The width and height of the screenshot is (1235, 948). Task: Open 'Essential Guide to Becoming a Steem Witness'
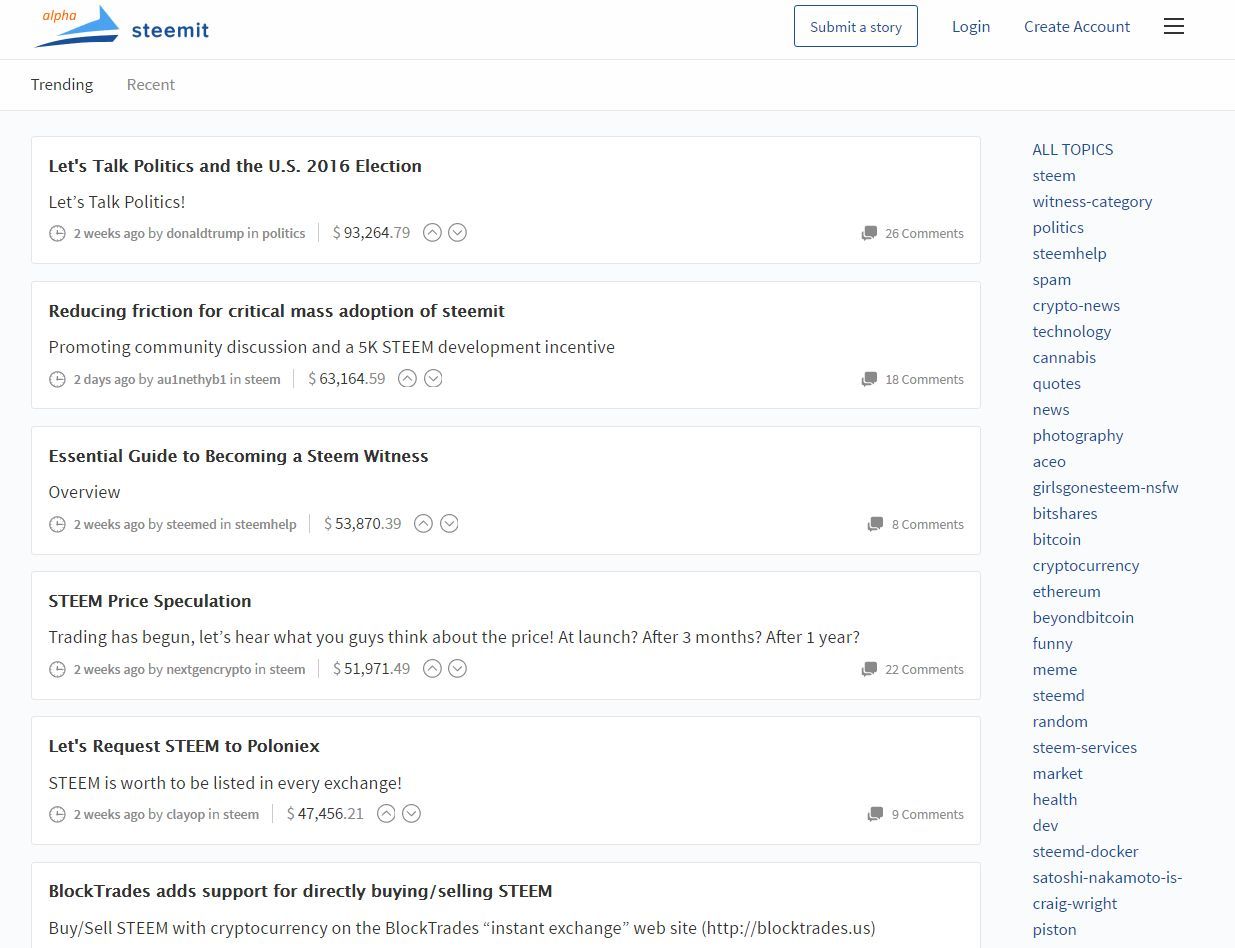[238, 456]
